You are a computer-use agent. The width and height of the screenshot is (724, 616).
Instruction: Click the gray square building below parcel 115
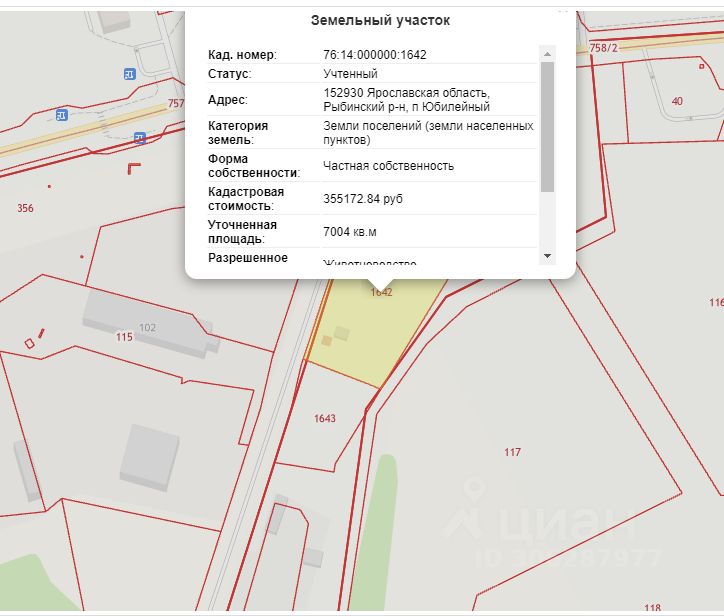pyautogui.click(x=150, y=457)
